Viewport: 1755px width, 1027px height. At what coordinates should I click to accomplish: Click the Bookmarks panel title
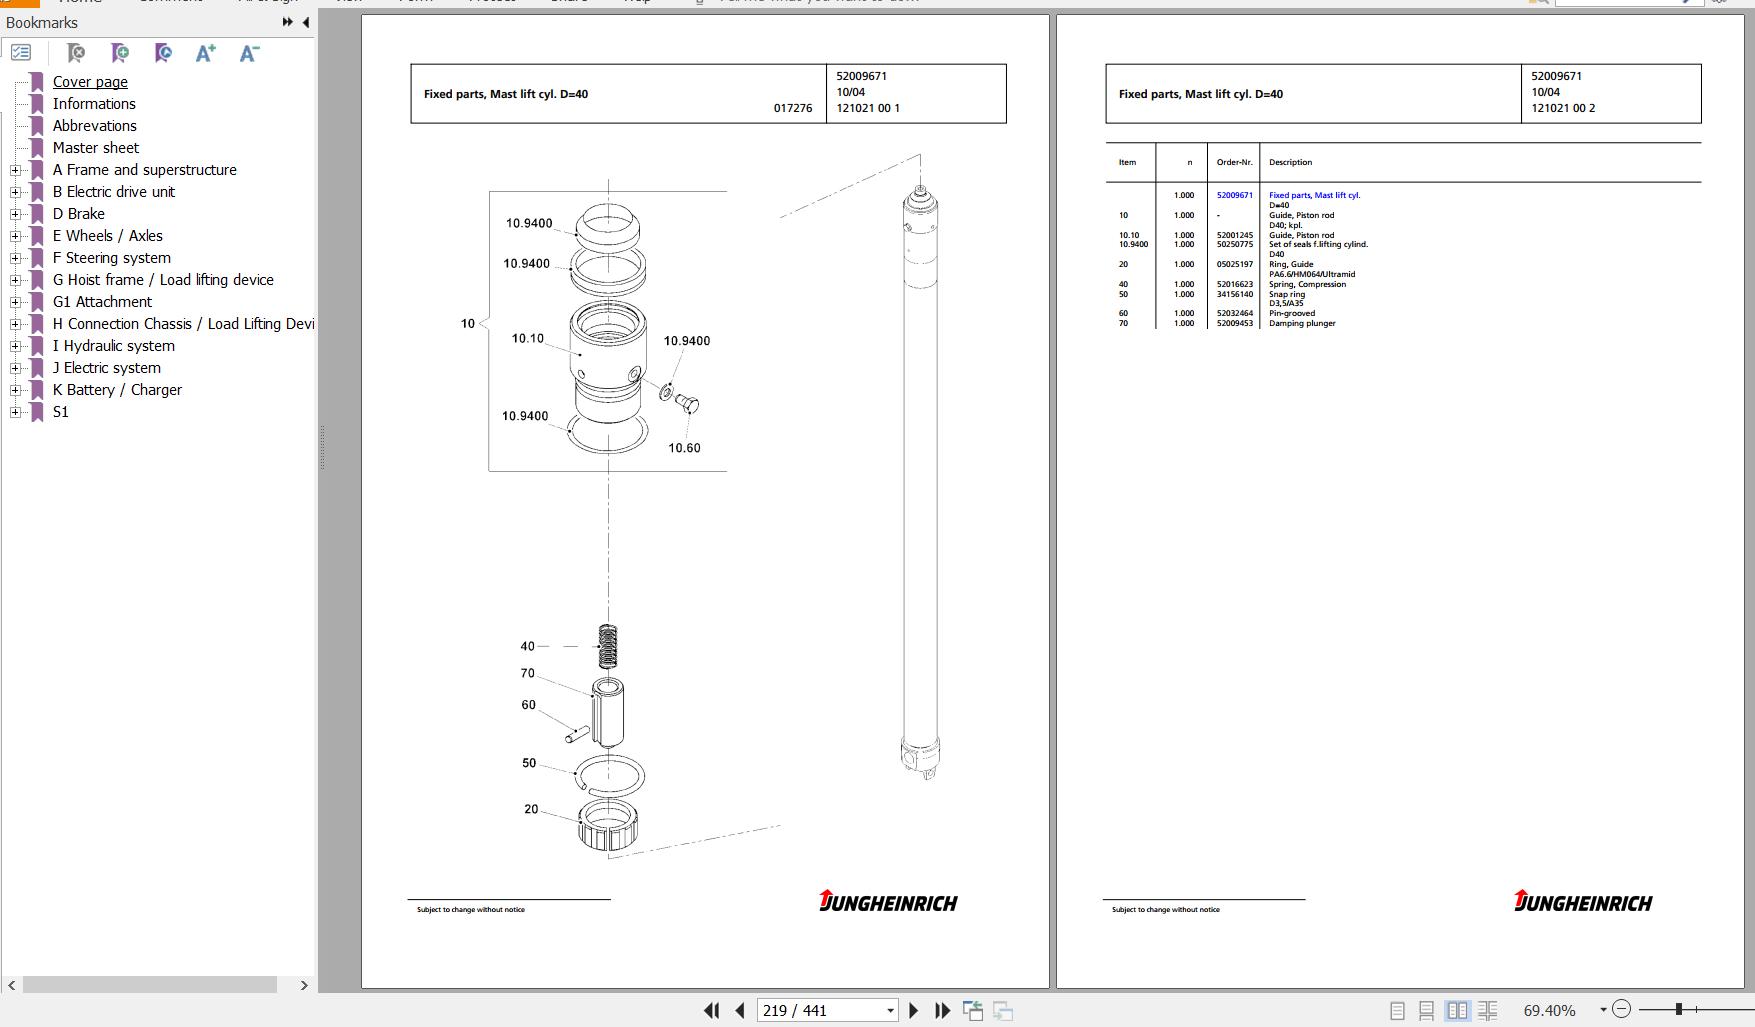coord(42,22)
